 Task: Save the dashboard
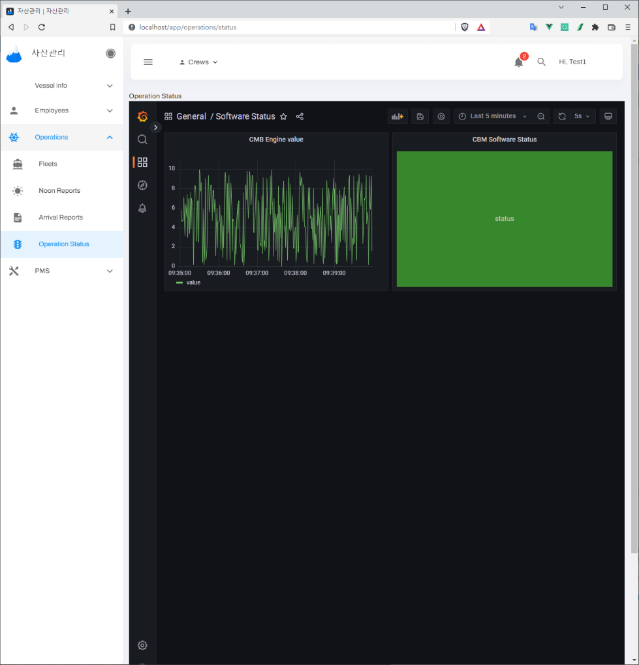[x=420, y=116]
